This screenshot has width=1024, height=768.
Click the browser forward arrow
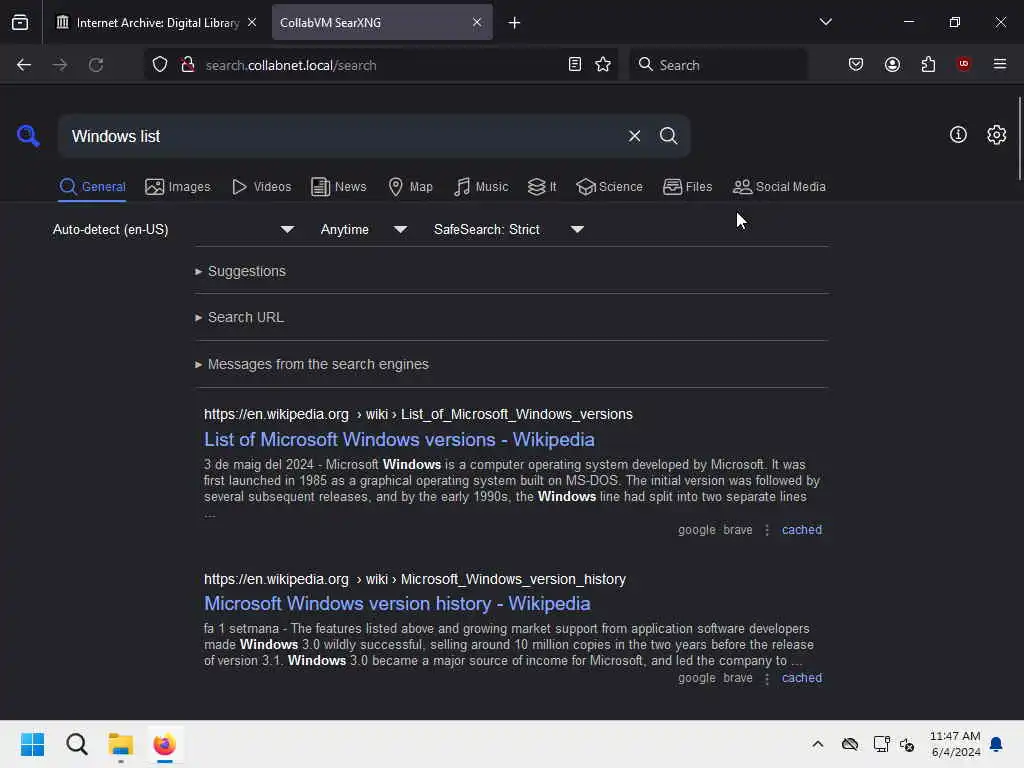[x=59, y=65]
